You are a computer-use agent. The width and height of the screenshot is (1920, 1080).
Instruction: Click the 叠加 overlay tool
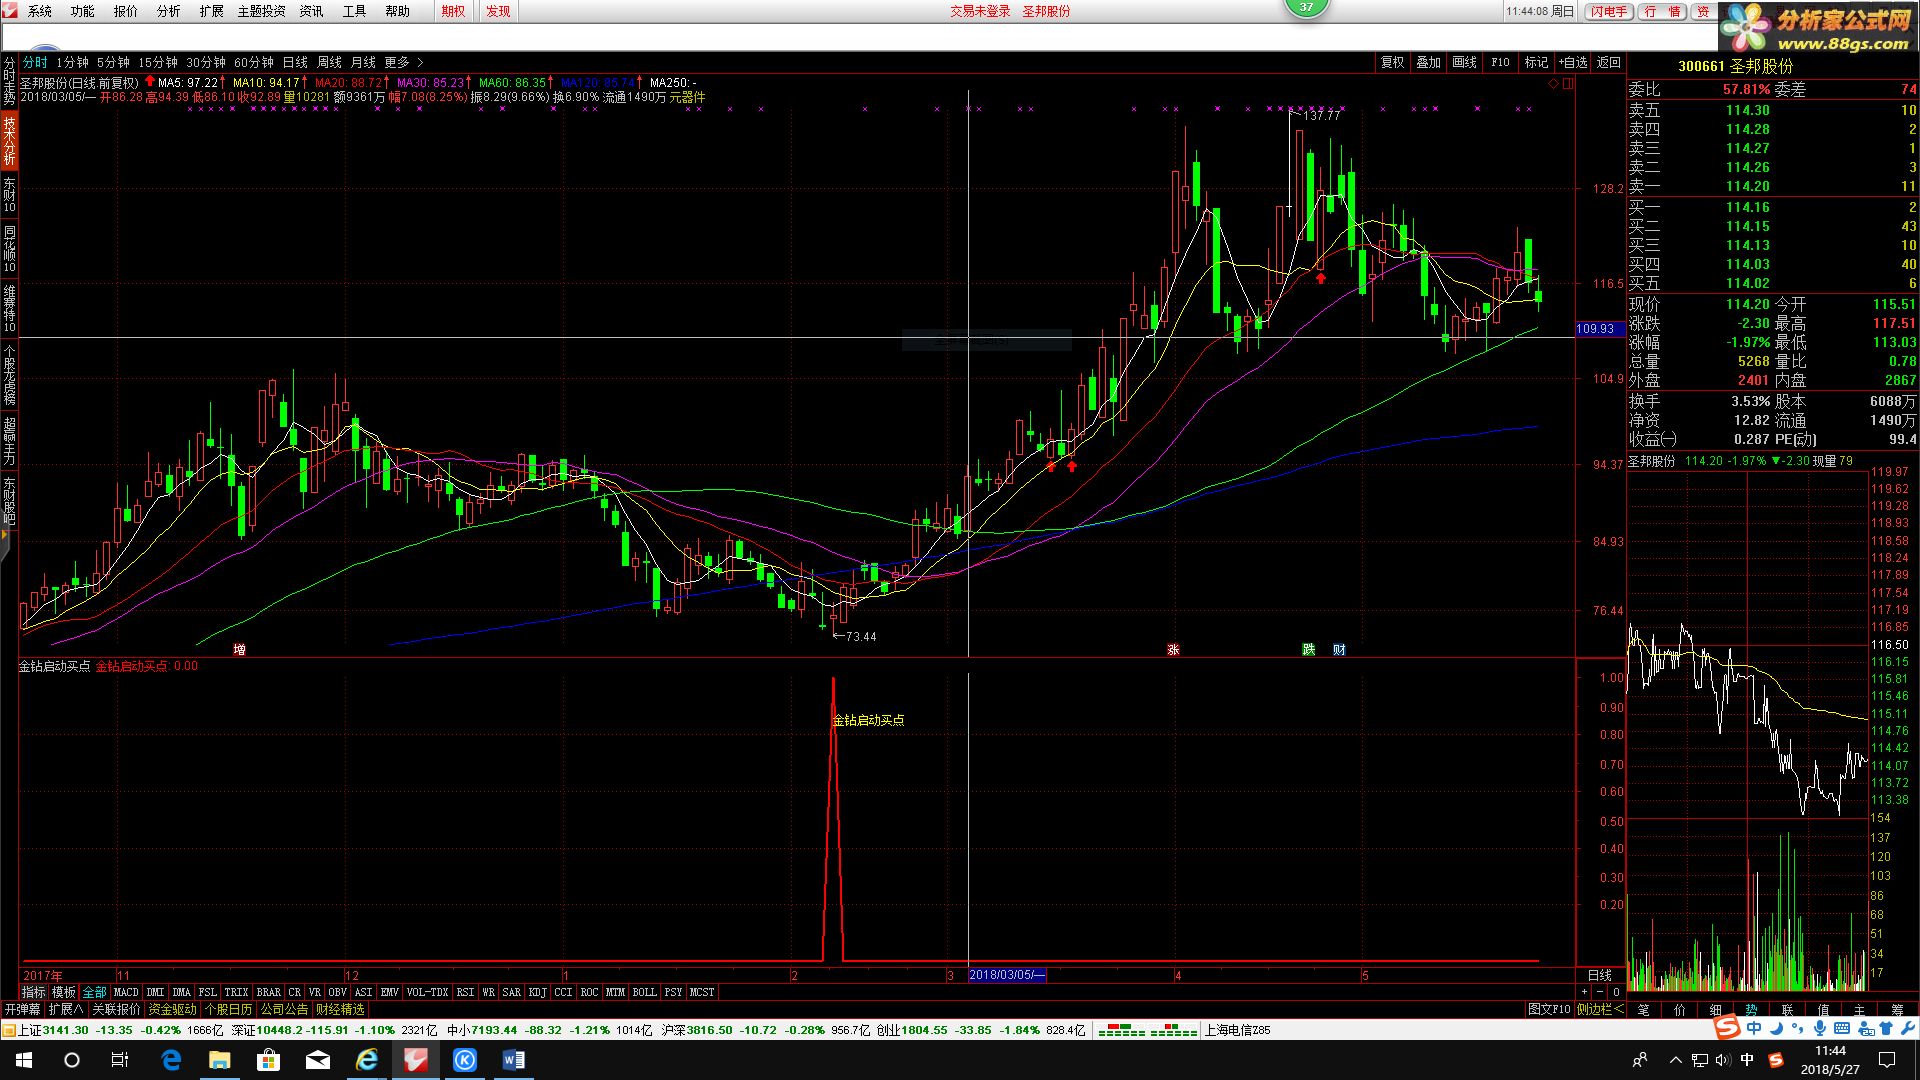1428,62
